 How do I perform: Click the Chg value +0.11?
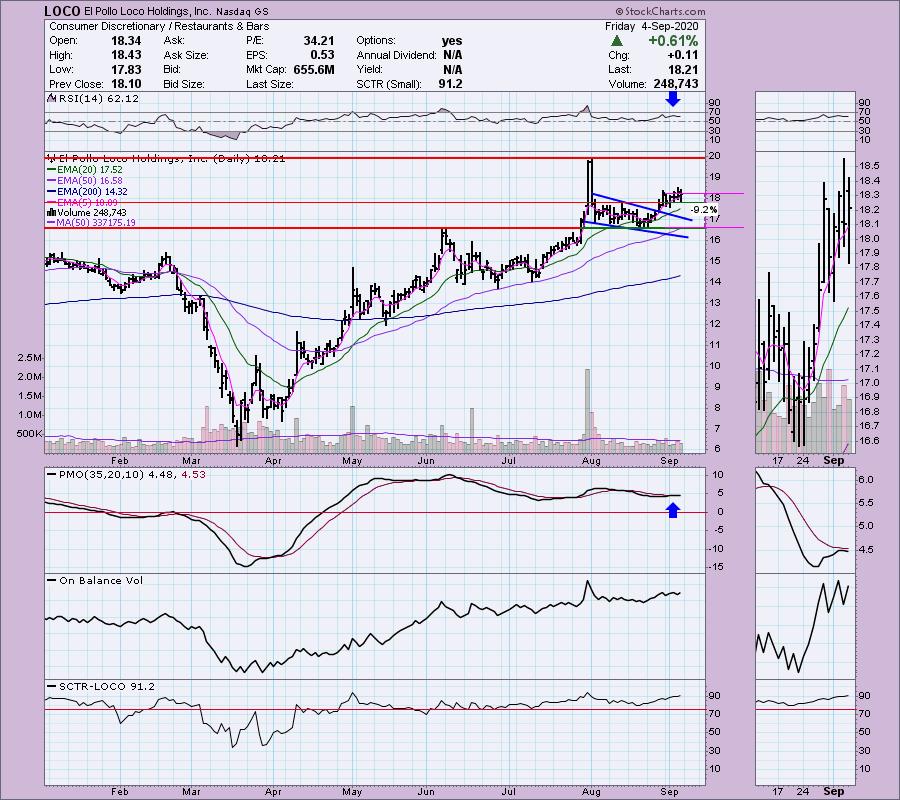pos(682,55)
